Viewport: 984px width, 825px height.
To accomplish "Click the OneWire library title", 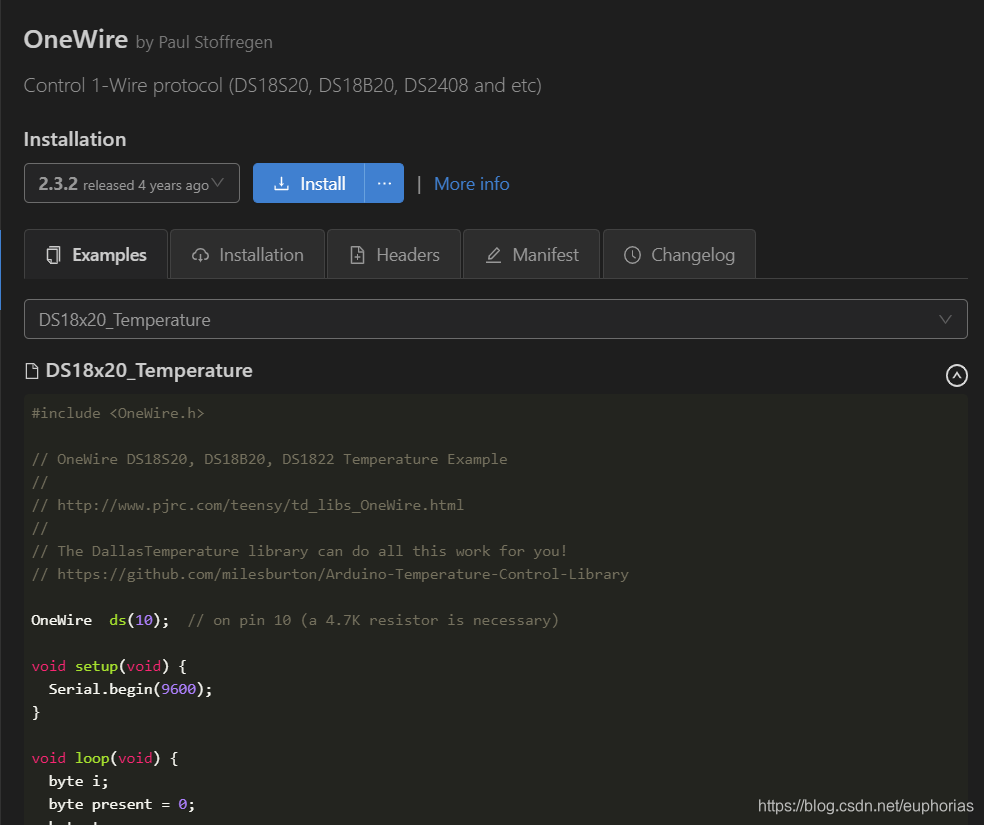I will (76, 40).
